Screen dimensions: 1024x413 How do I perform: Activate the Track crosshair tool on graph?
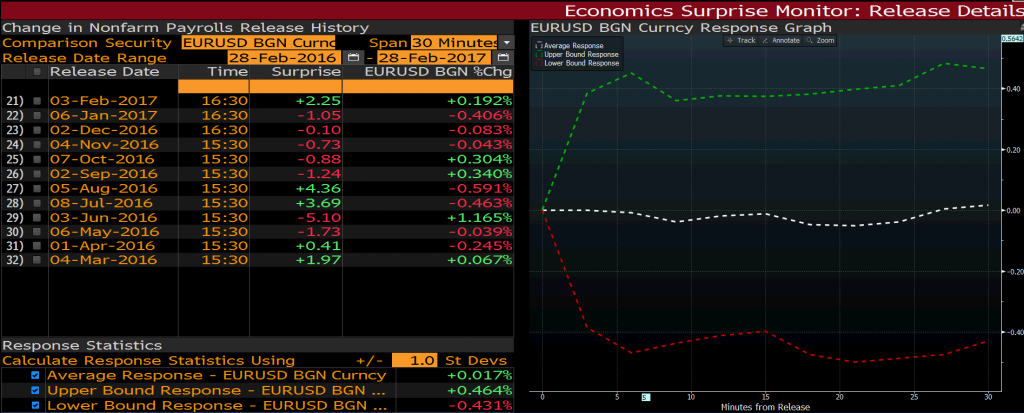pyautogui.click(x=741, y=41)
